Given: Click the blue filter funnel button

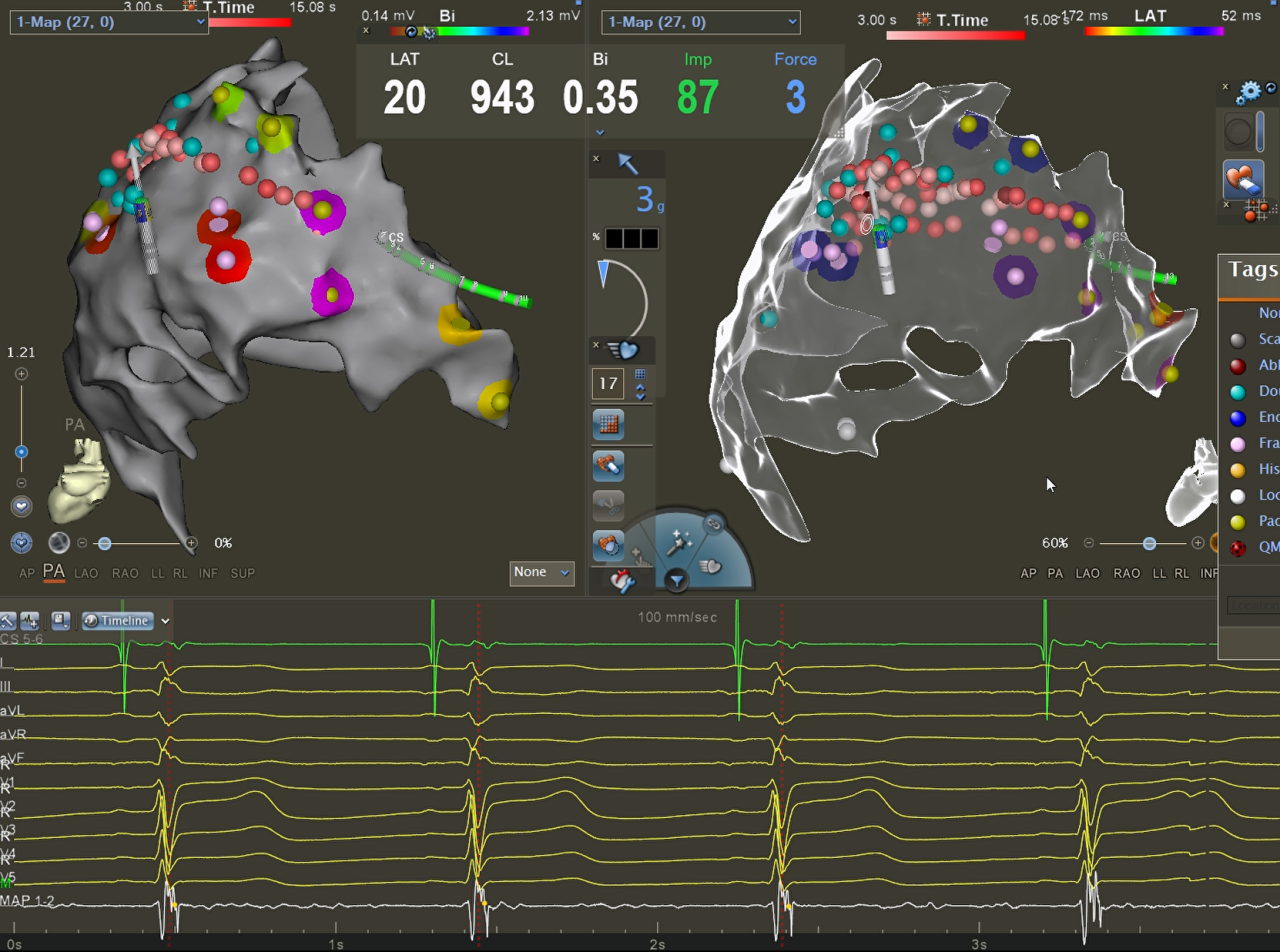Looking at the screenshot, I should pos(677,580).
